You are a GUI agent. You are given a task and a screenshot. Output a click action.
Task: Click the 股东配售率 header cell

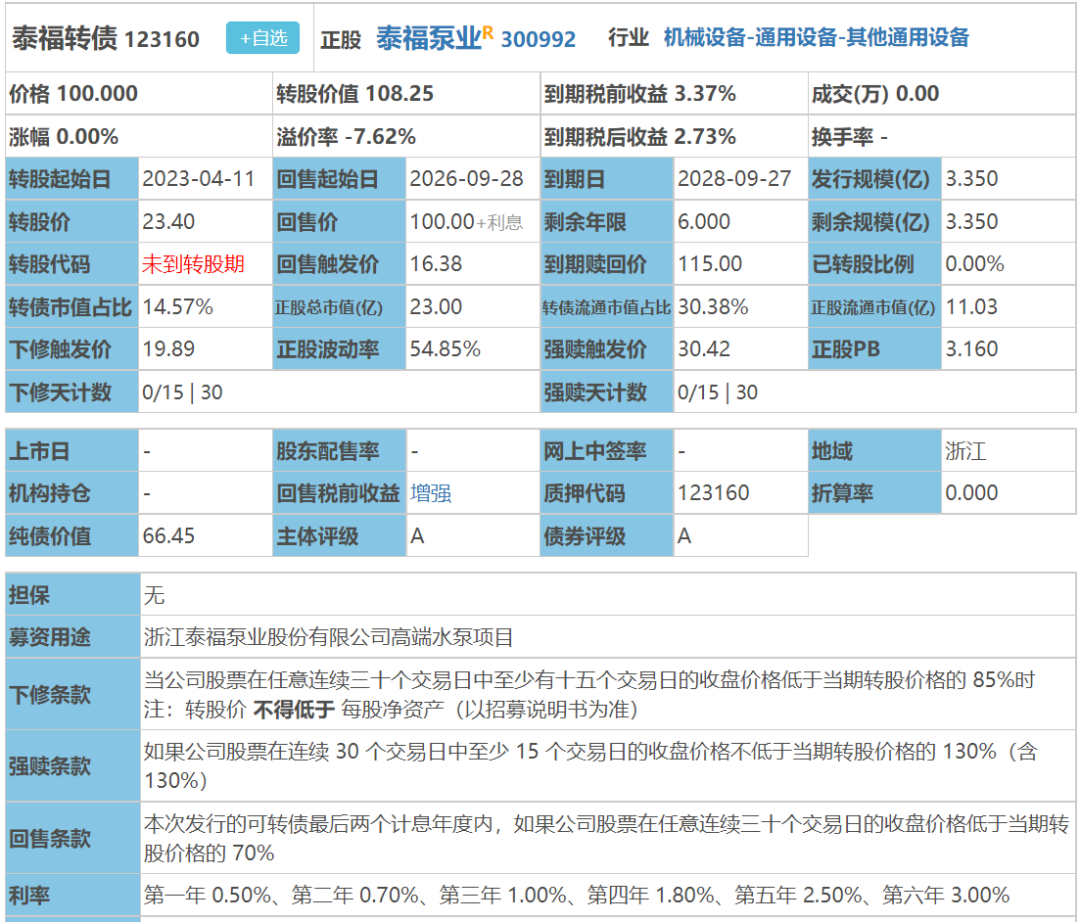[339, 451]
